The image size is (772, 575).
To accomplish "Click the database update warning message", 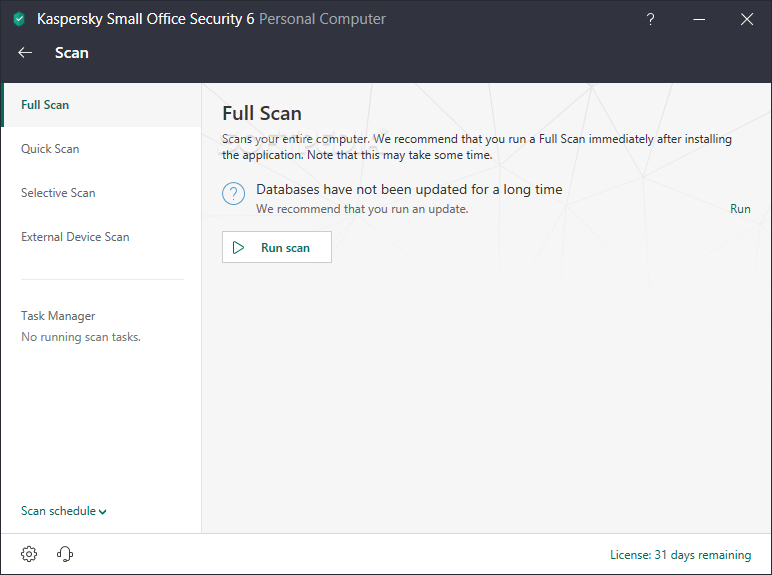I will (x=409, y=189).
